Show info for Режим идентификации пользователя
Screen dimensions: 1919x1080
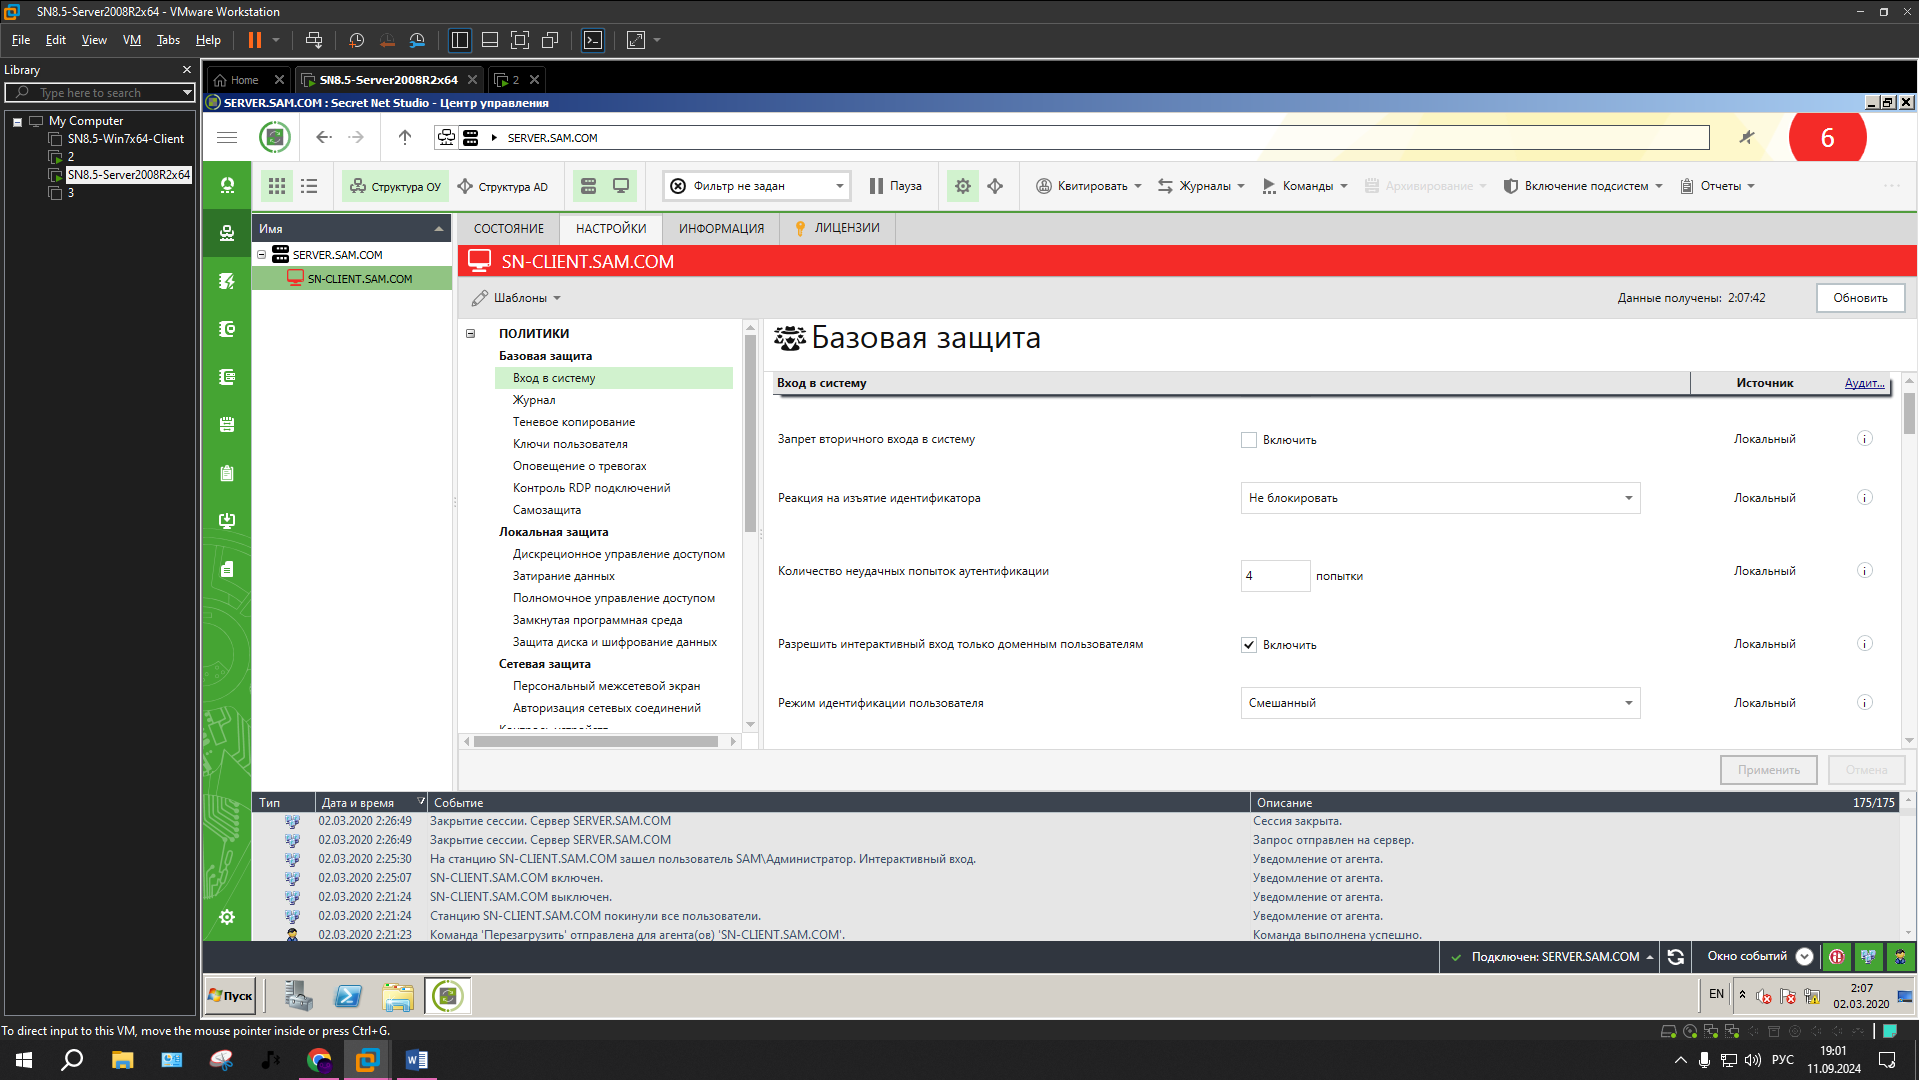(1865, 703)
